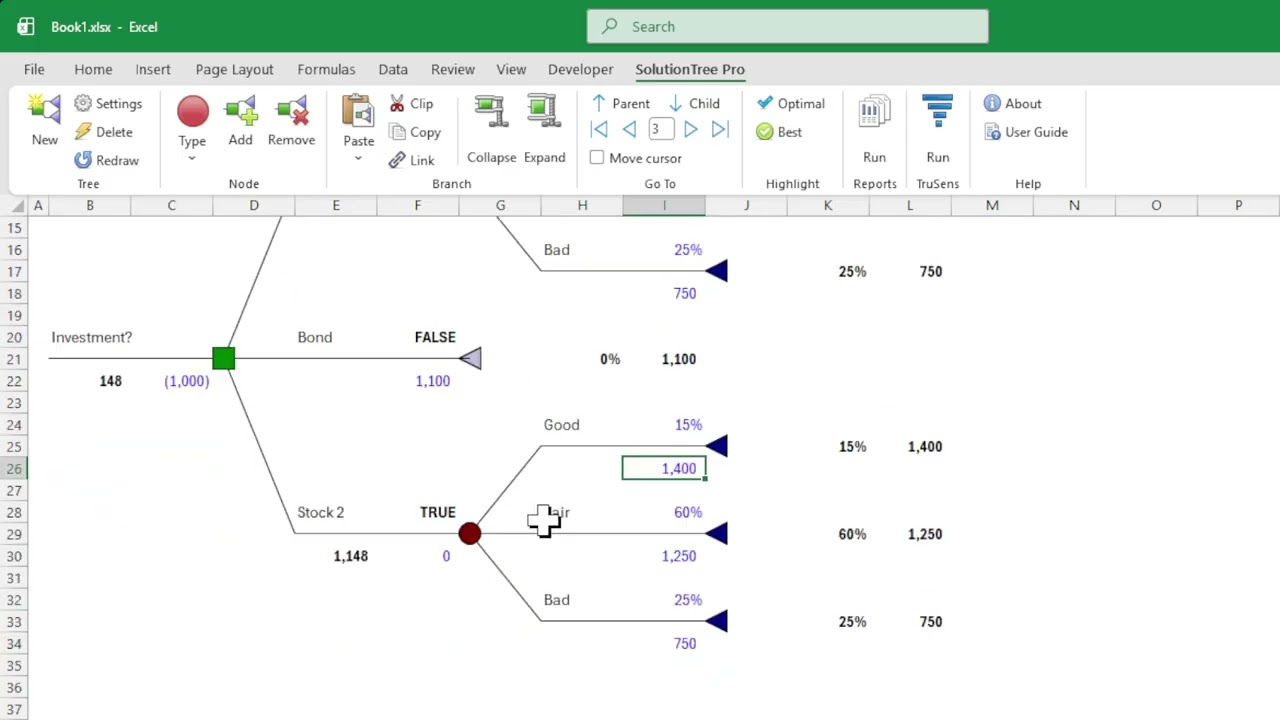Go to previous node arrow
The width and height of the screenshot is (1280, 720).
click(x=629, y=129)
